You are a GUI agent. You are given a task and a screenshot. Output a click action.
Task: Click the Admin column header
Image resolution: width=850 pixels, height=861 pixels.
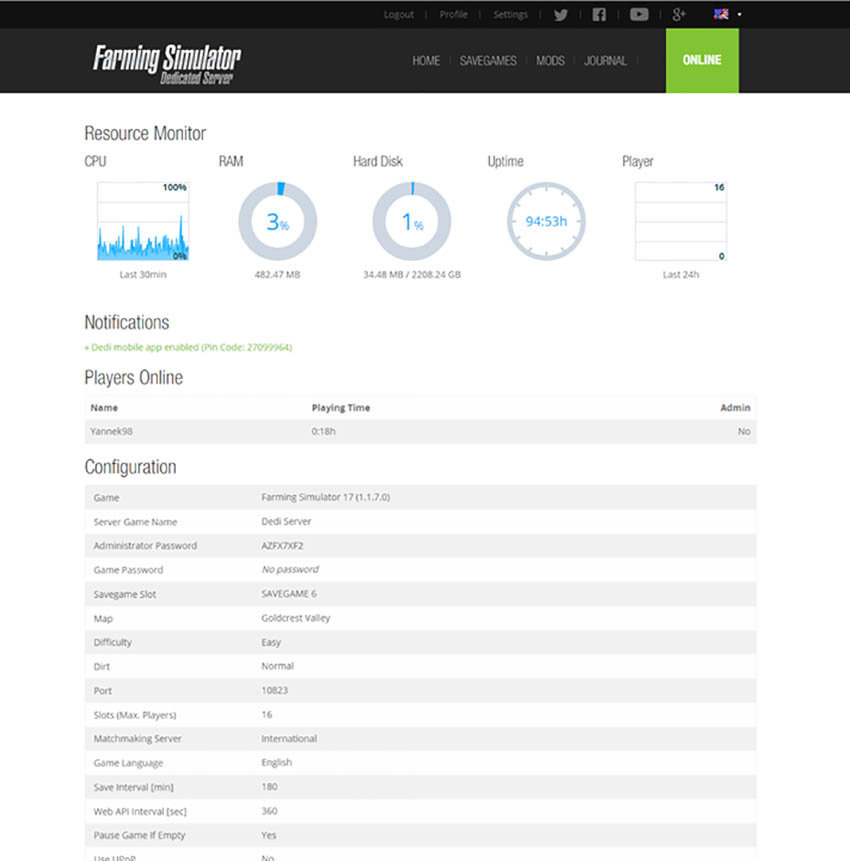pyautogui.click(x=735, y=407)
